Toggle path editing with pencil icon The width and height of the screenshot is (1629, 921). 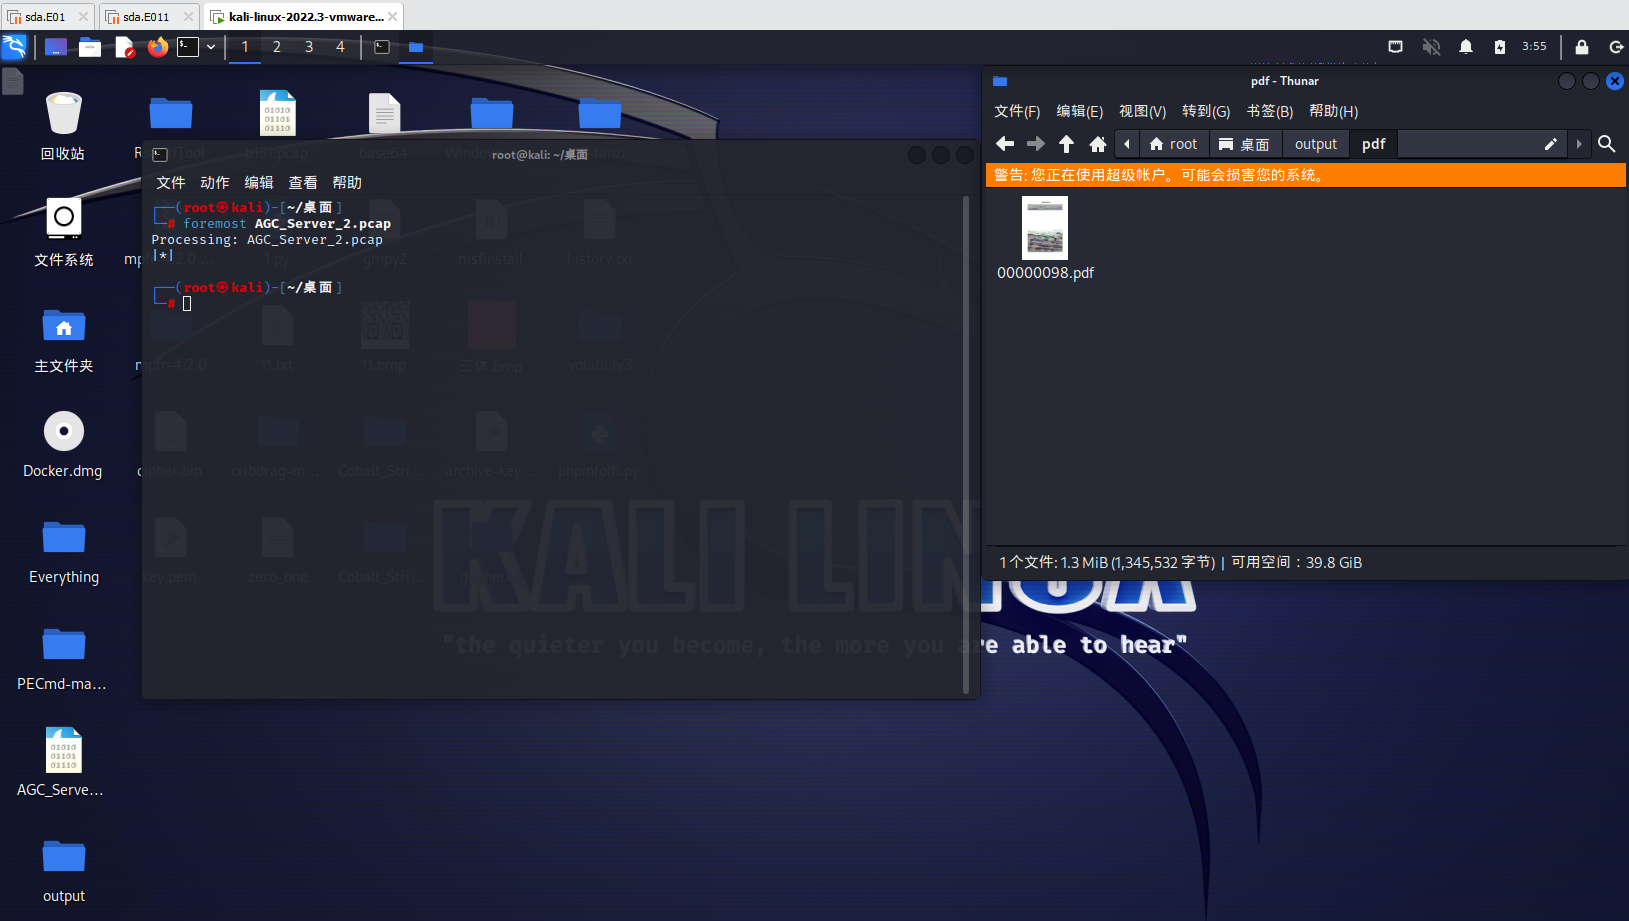(1551, 144)
